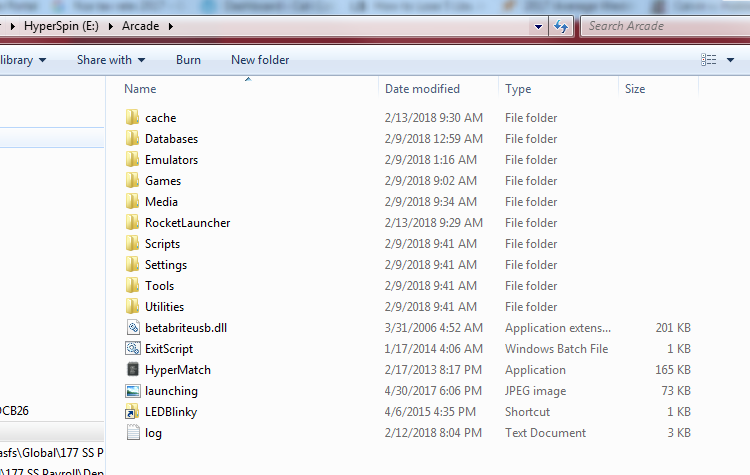Select the Utilities folder name
The height and width of the screenshot is (475, 750).
(165, 307)
